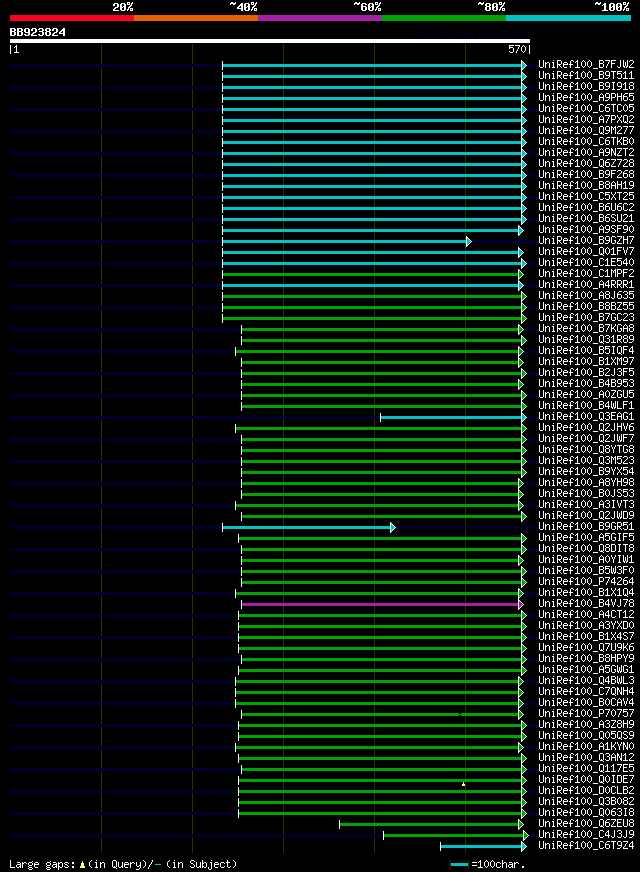Click the orange ~40% identity legend segment
Screen dimensions: 640x872
pos(196,18)
